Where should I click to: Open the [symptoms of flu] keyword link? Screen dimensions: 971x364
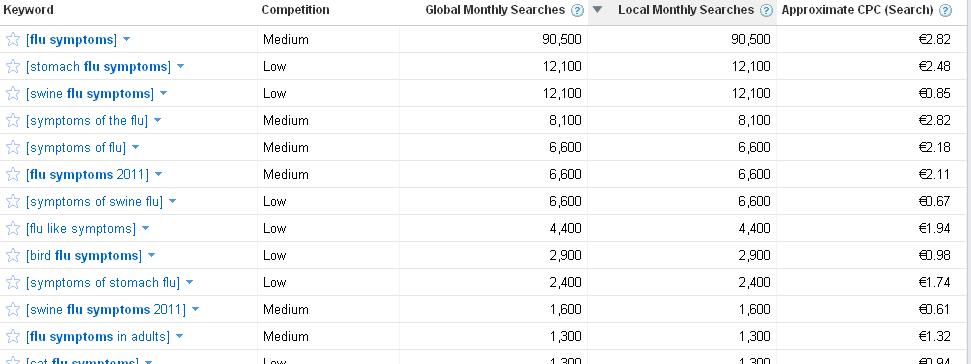coord(76,147)
